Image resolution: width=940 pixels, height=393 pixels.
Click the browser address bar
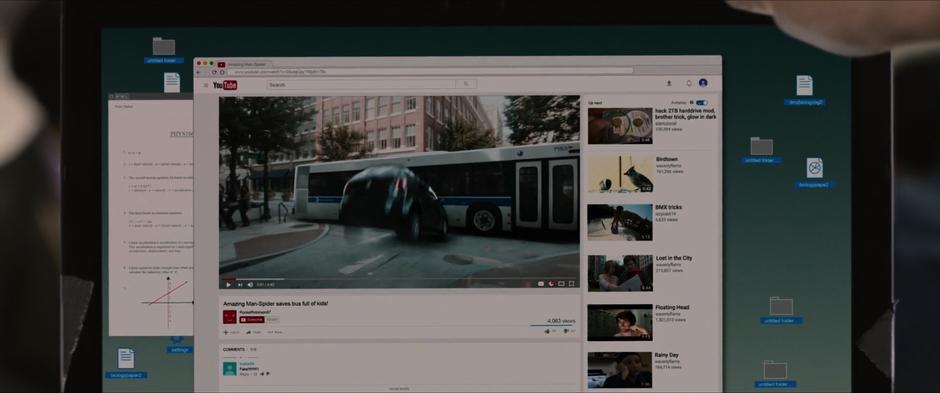[429, 71]
